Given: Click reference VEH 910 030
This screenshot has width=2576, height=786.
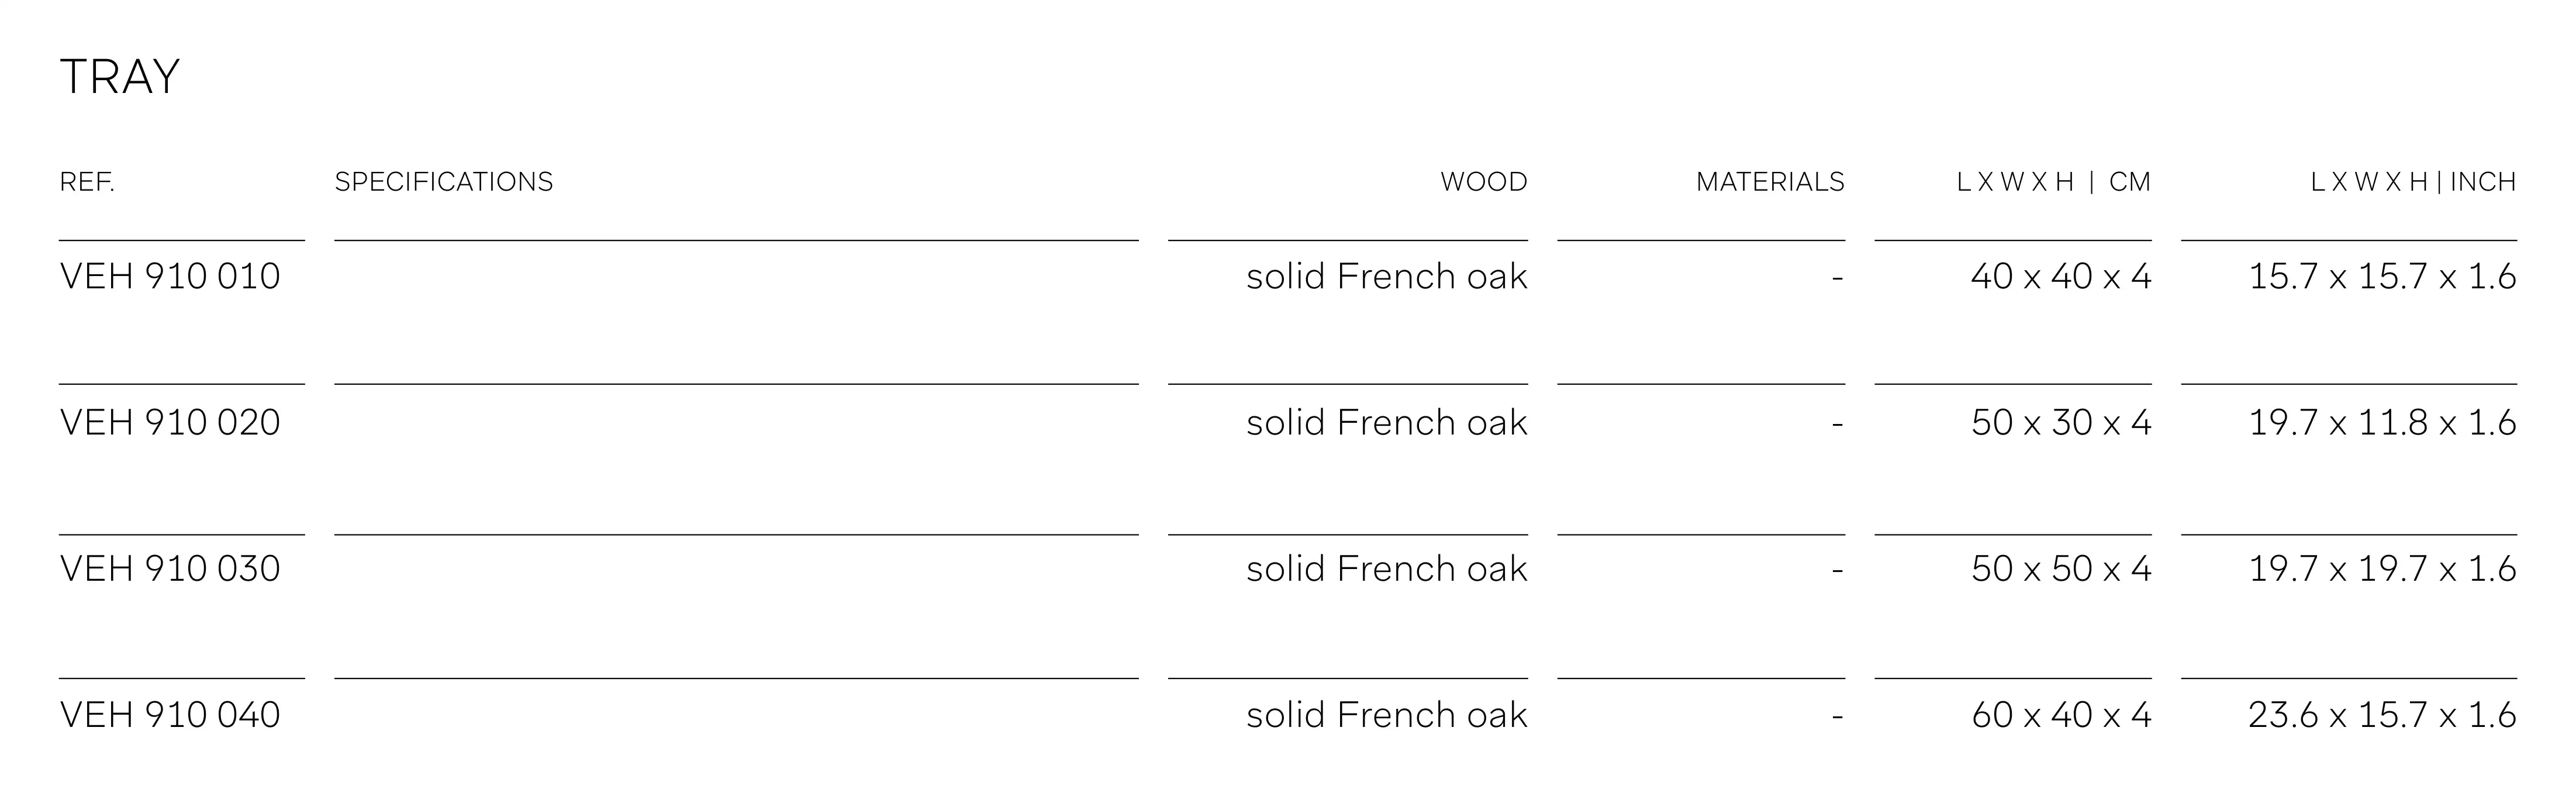Looking at the screenshot, I should point(170,568).
